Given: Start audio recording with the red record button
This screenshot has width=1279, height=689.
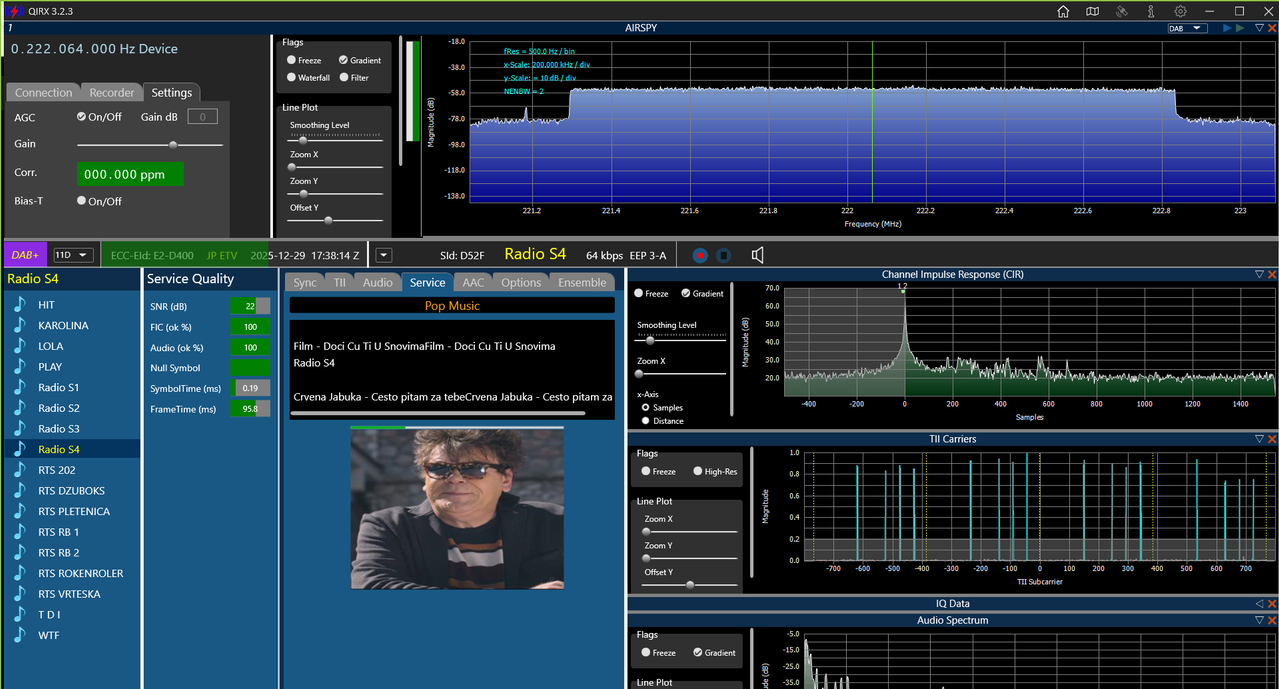Looking at the screenshot, I should point(700,255).
